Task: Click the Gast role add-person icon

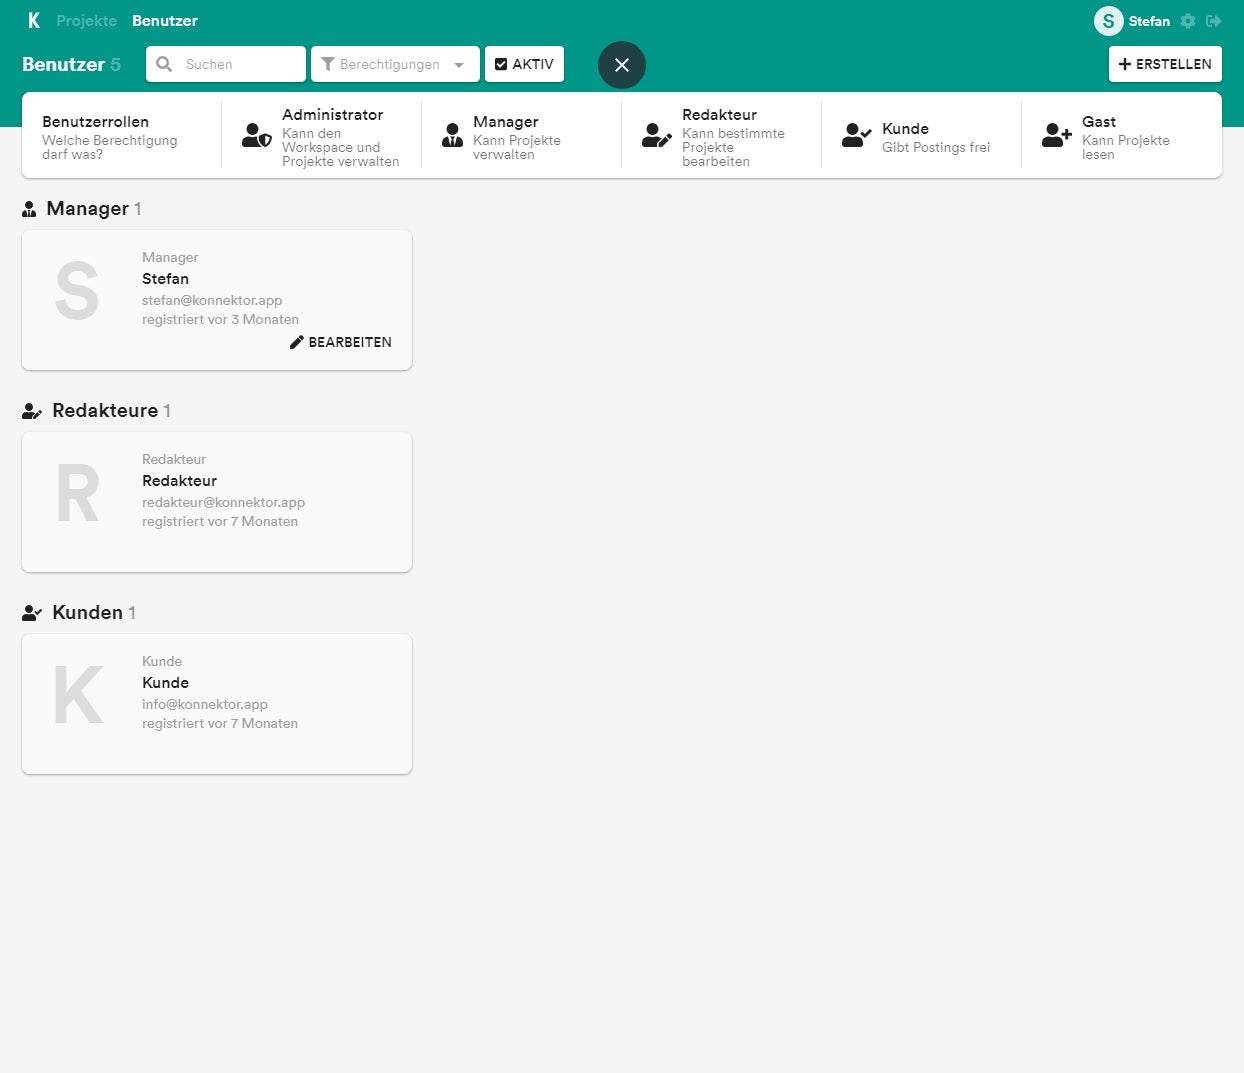Action: pos(1056,135)
